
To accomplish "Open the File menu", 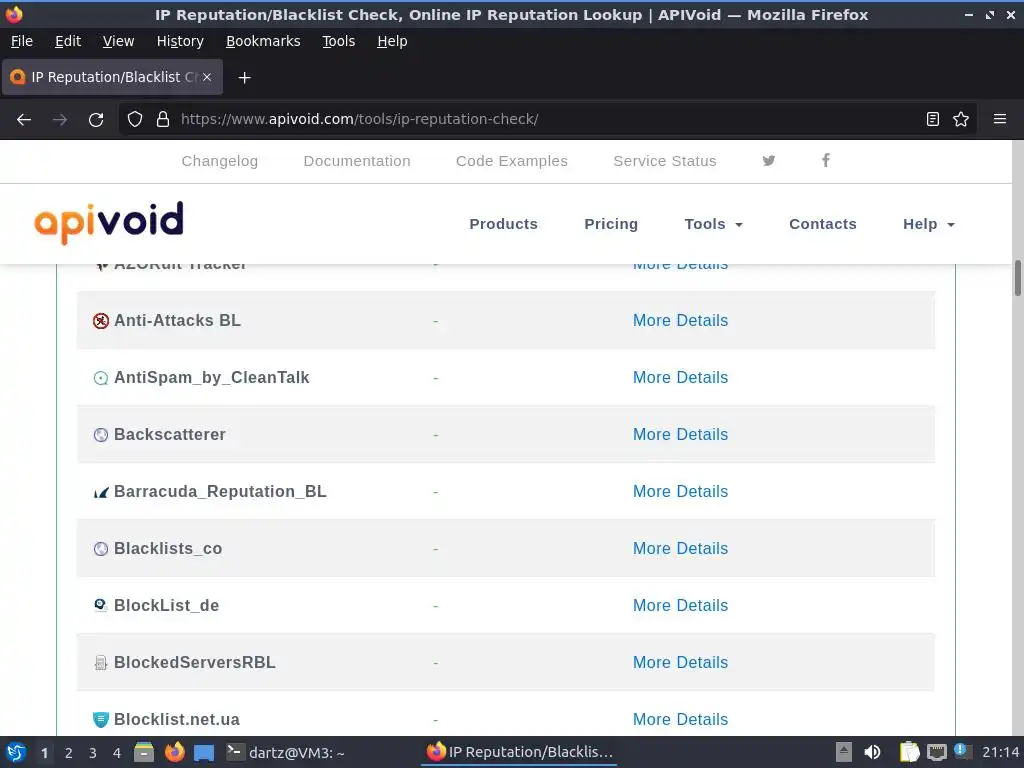I will (22, 41).
